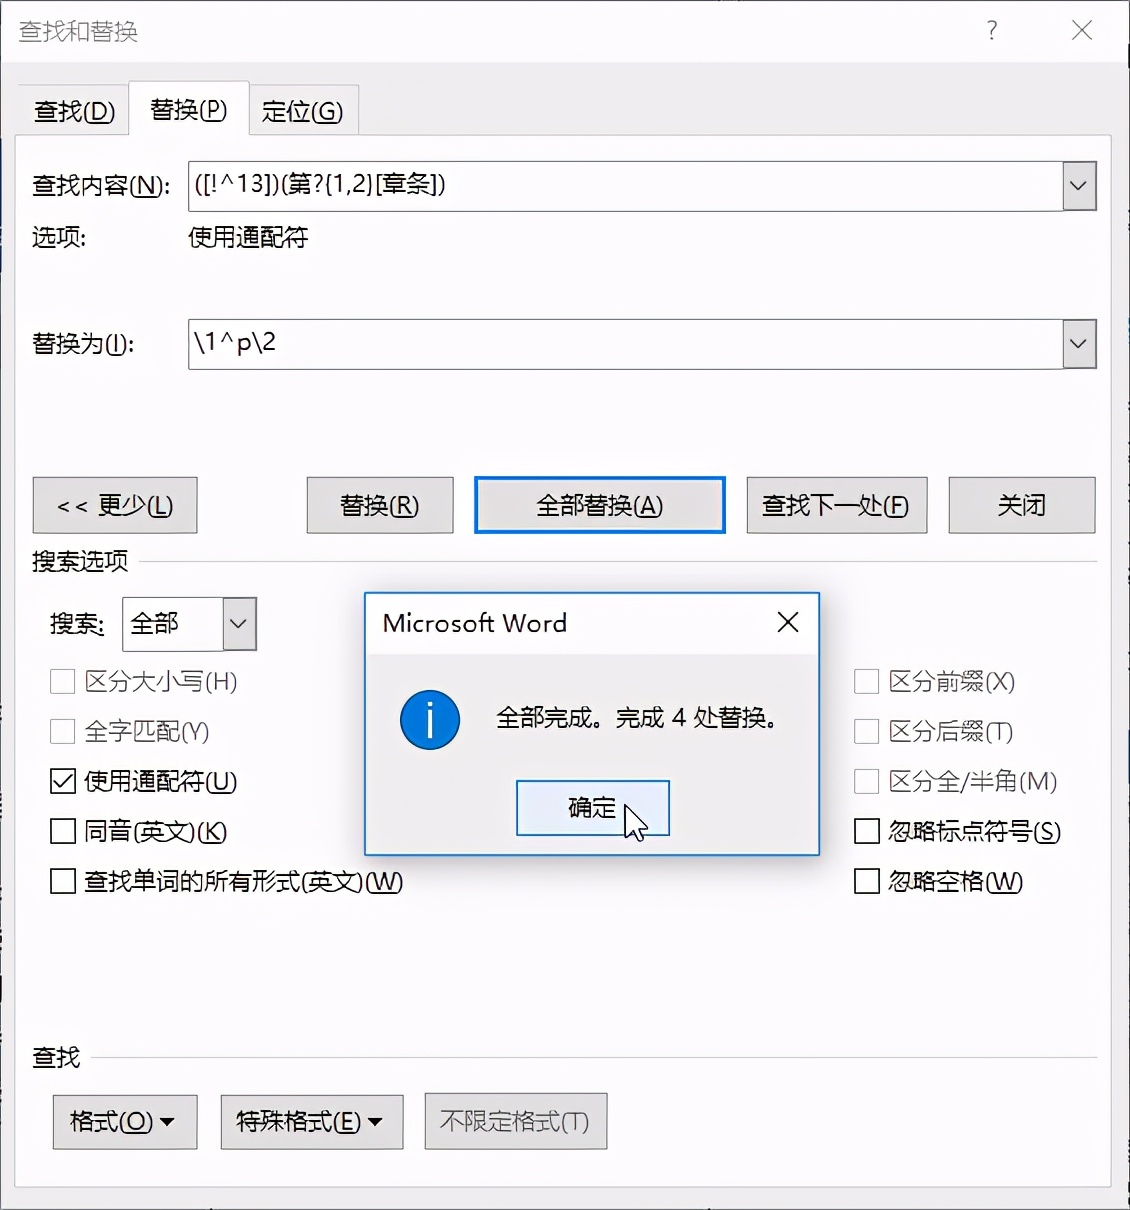Open the 替换为 history dropdown
Image resolution: width=1130 pixels, height=1210 pixels.
click(1077, 343)
